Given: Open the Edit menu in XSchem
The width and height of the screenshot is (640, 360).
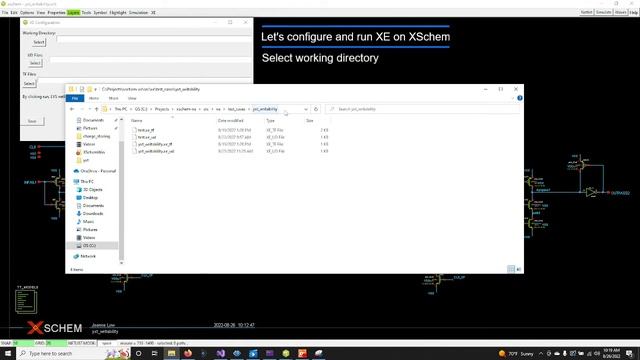Looking at the screenshot, I should [14, 13].
